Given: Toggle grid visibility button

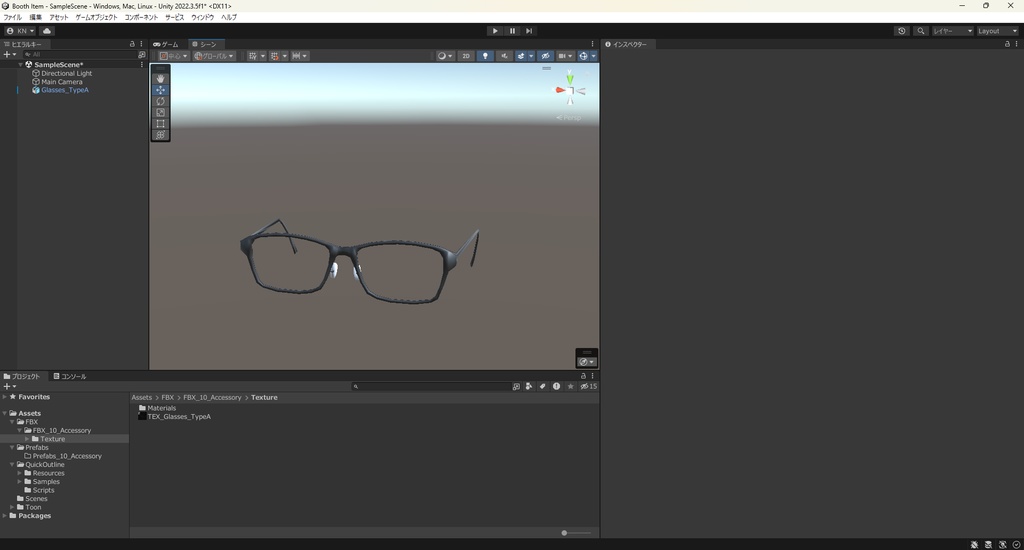Looking at the screenshot, I should pyautogui.click(x=253, y=56).
